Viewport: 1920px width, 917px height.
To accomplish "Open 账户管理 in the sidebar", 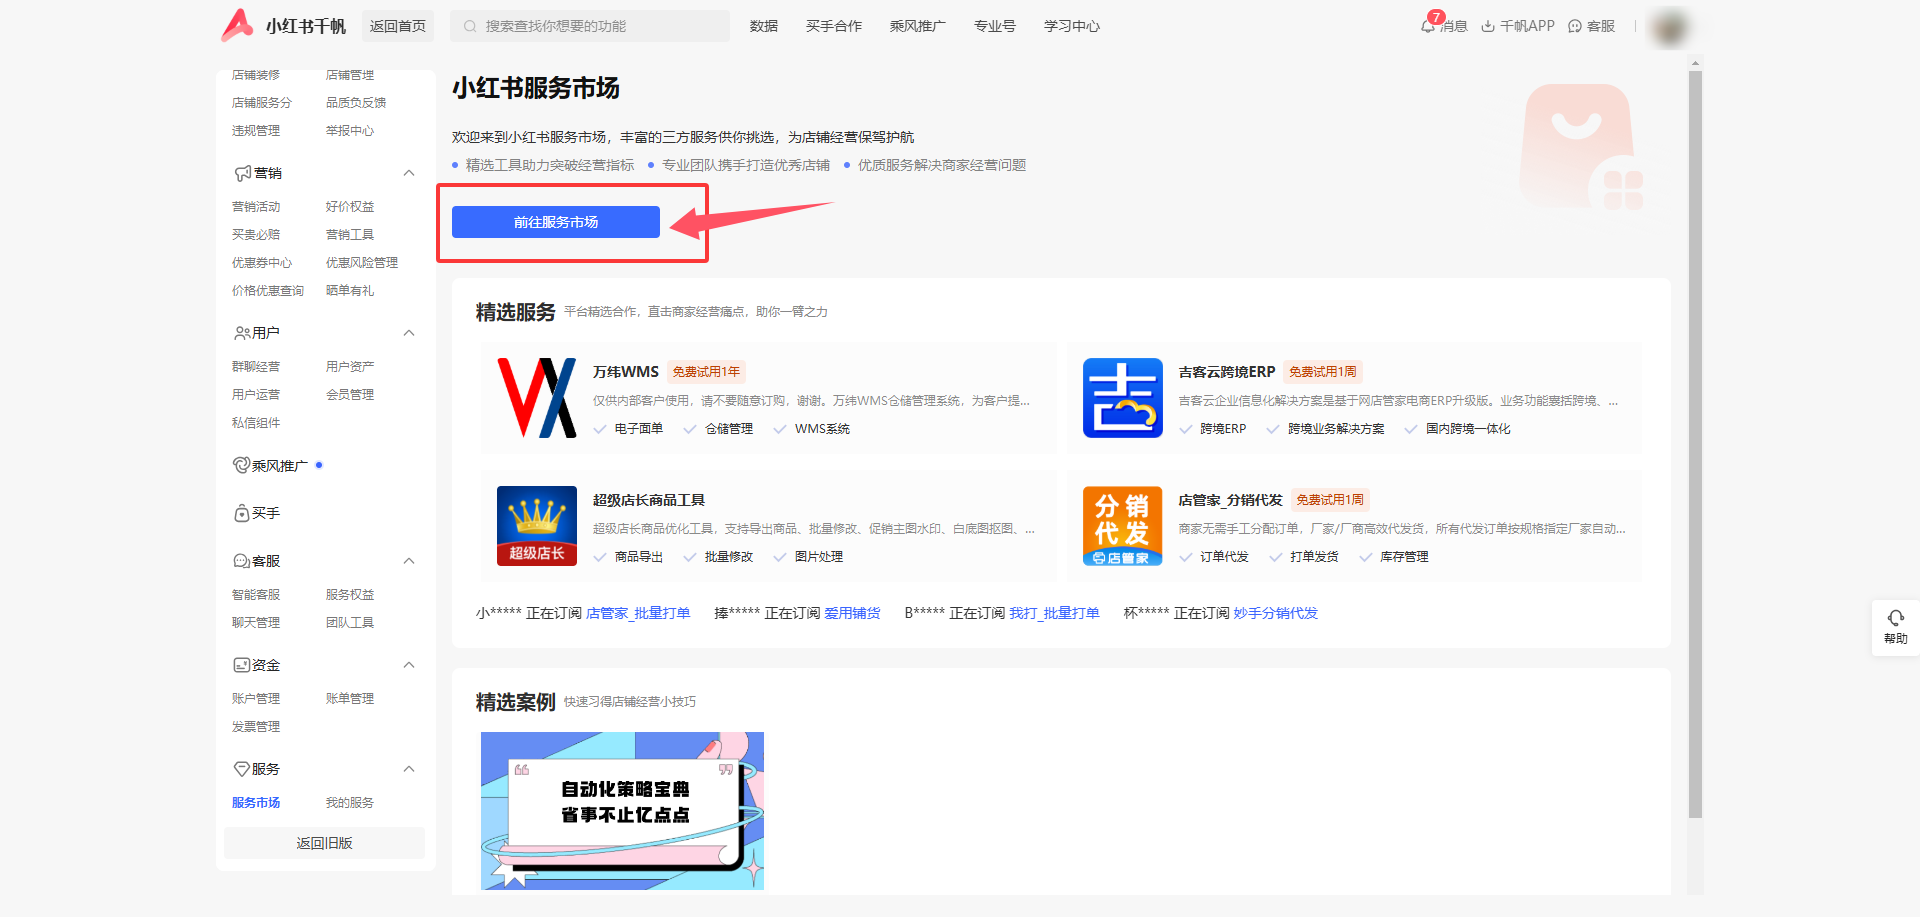I will pos(256,699).
